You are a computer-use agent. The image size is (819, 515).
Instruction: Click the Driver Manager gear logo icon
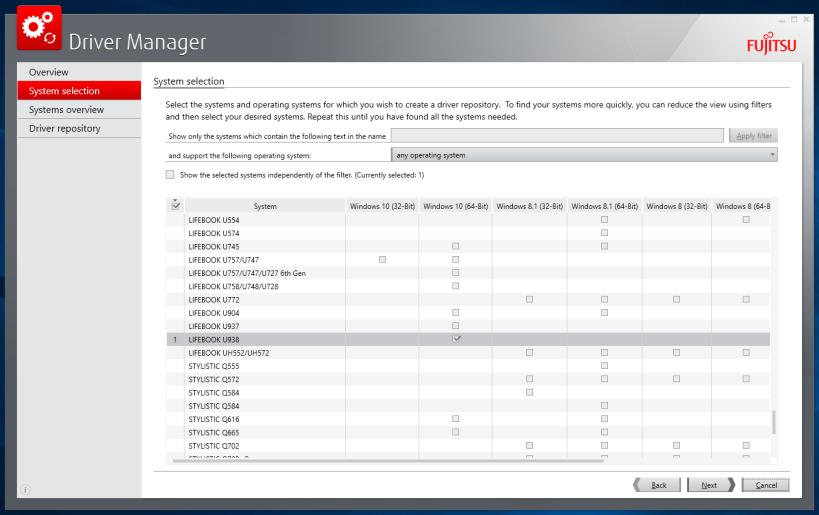point(39,28)
